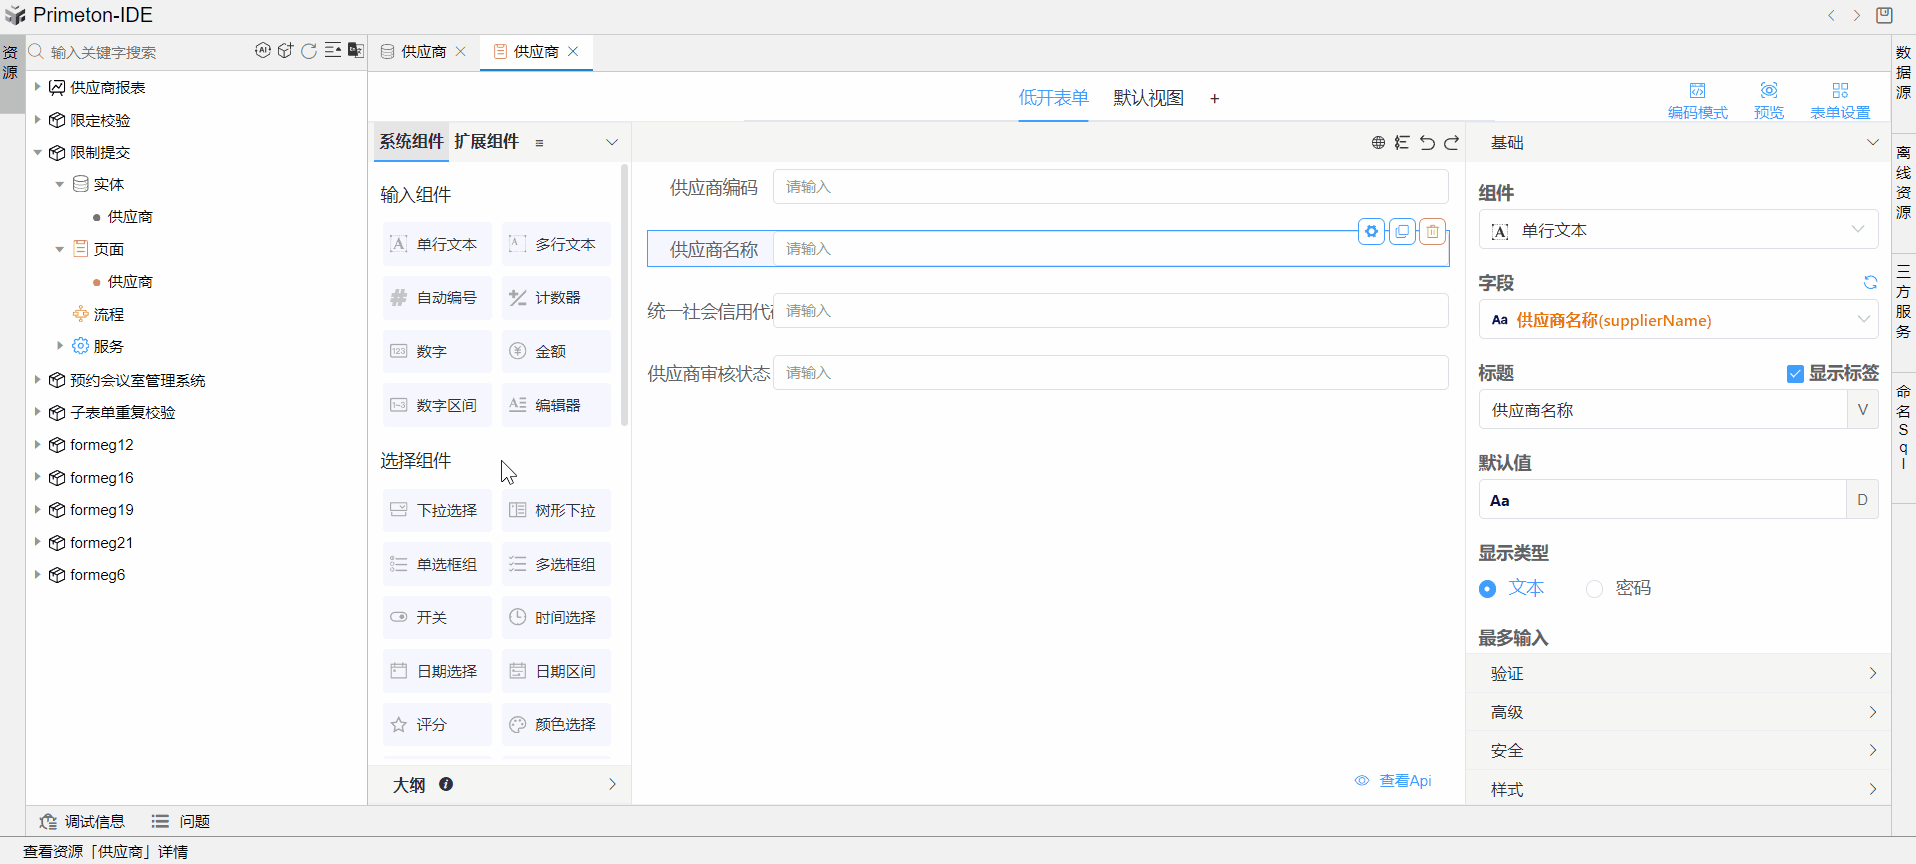Screen dimensions: 1916x864
Task: Expand the 验证 section
Action: 1677,674
